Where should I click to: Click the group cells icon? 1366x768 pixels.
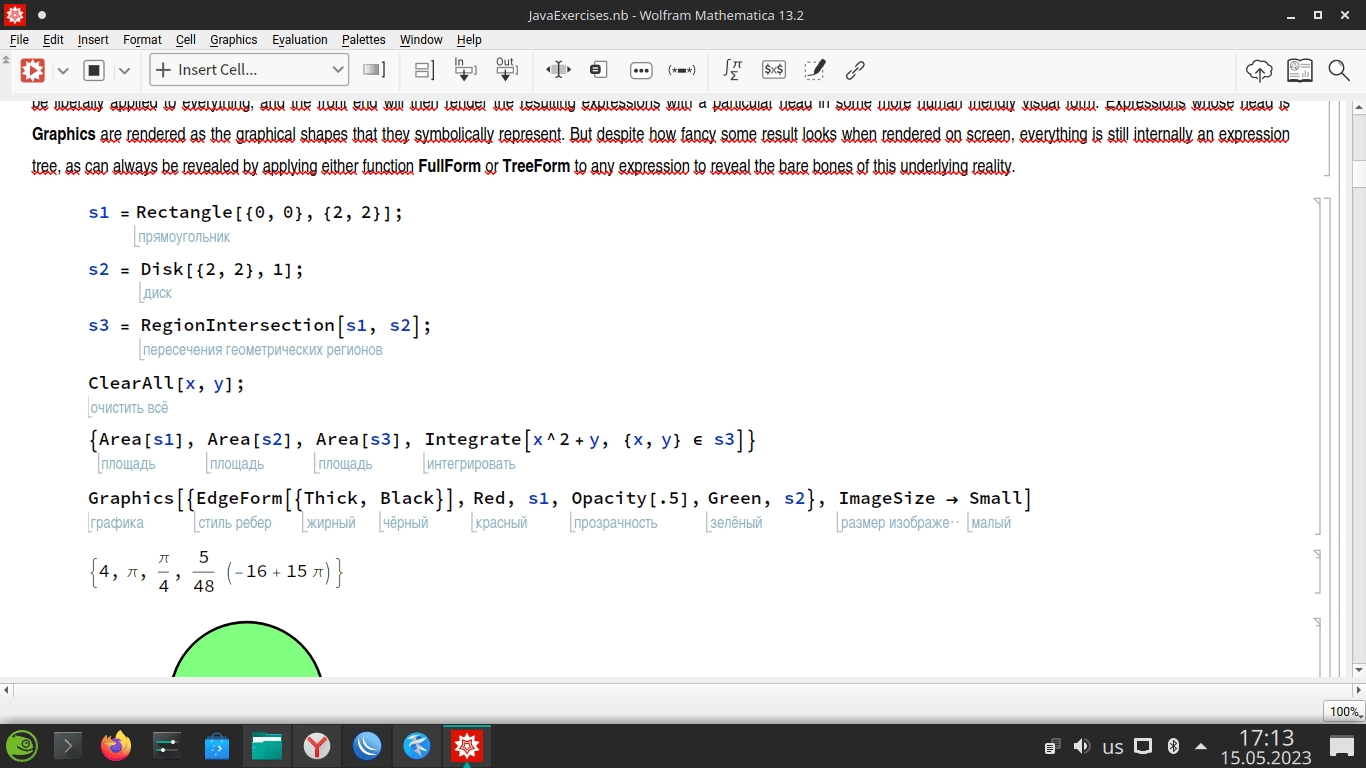[424, 70]
